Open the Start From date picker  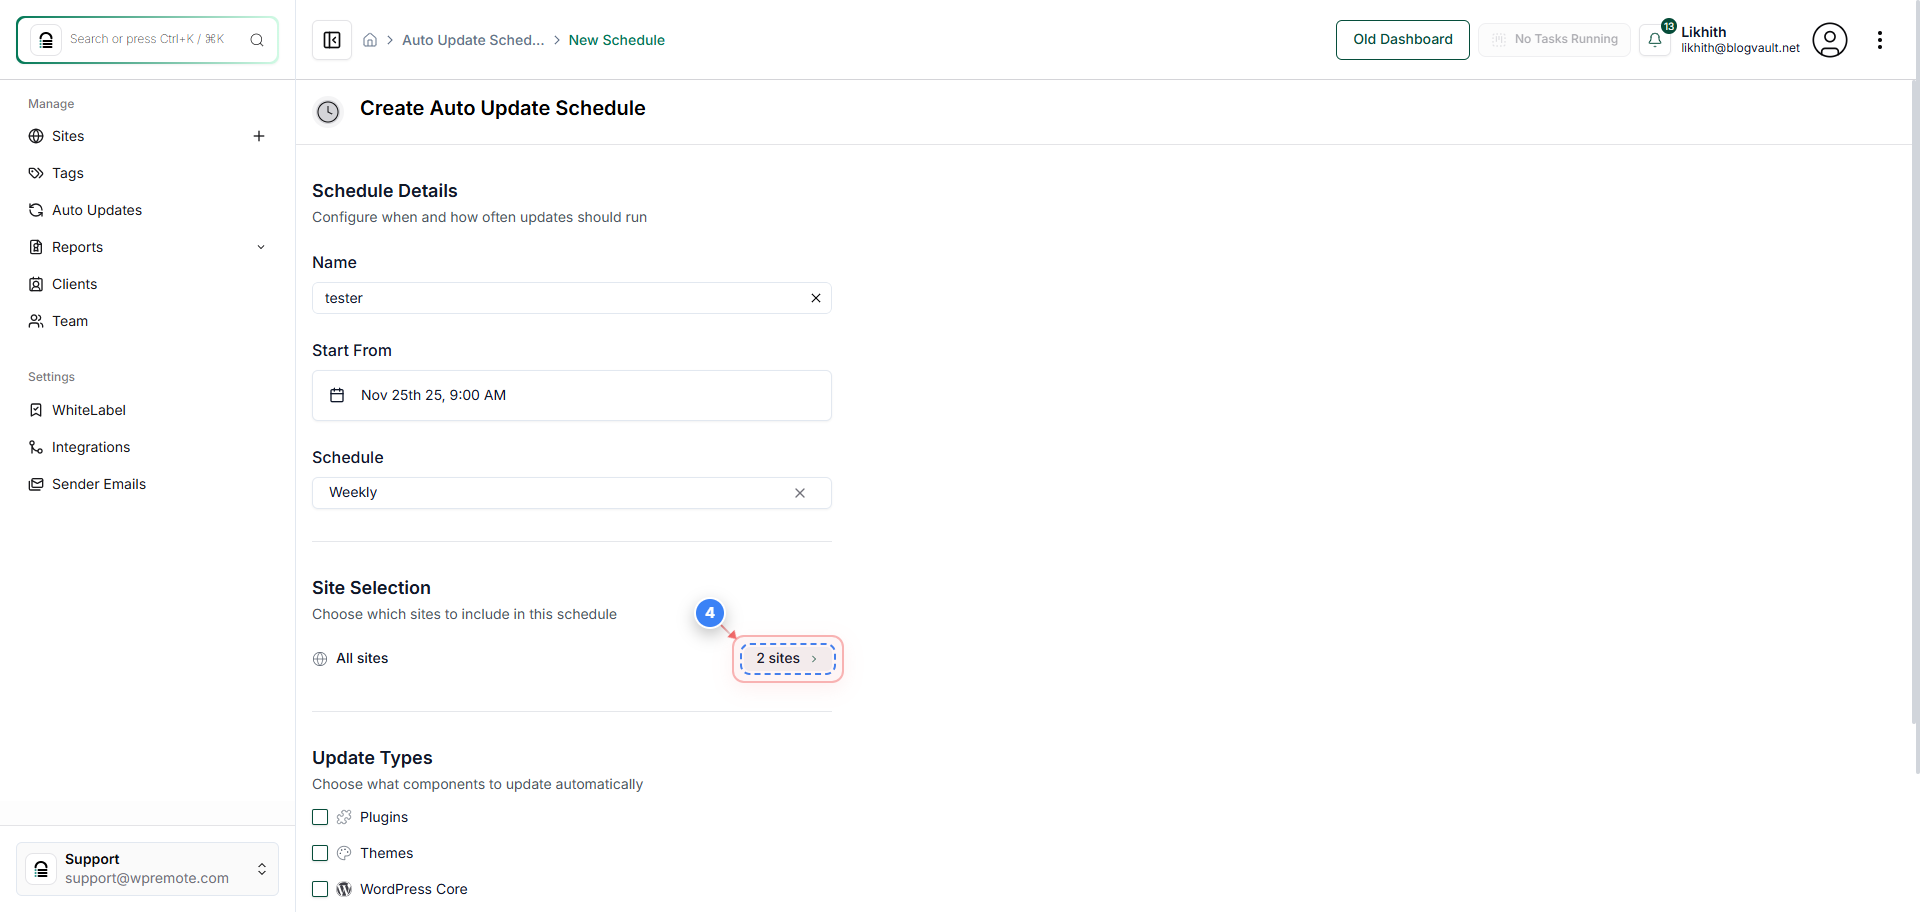[572, 395]
